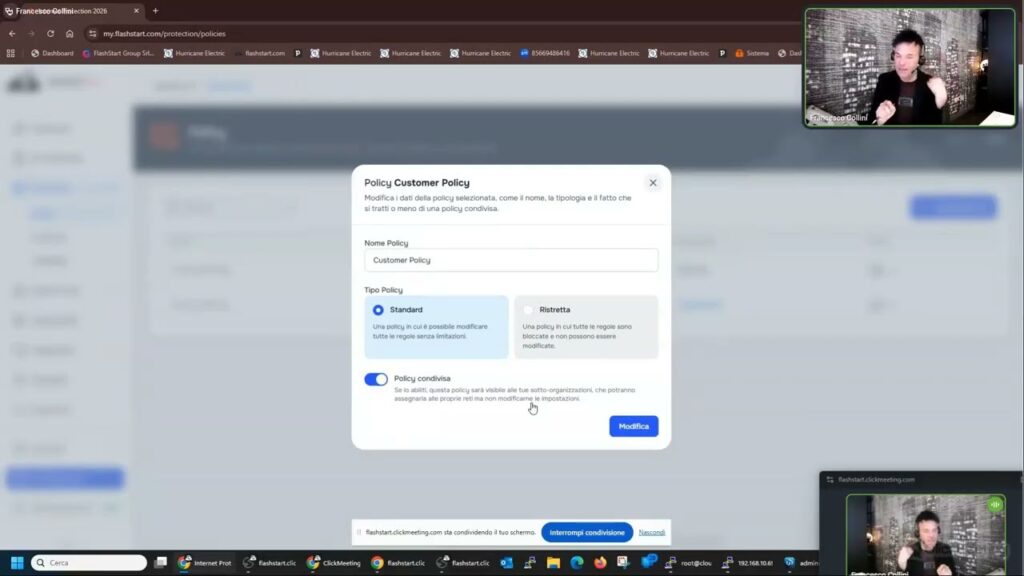
Task: Click the flashstart.clickmeeting.com mini window header
Action: (x=921, y=479)
